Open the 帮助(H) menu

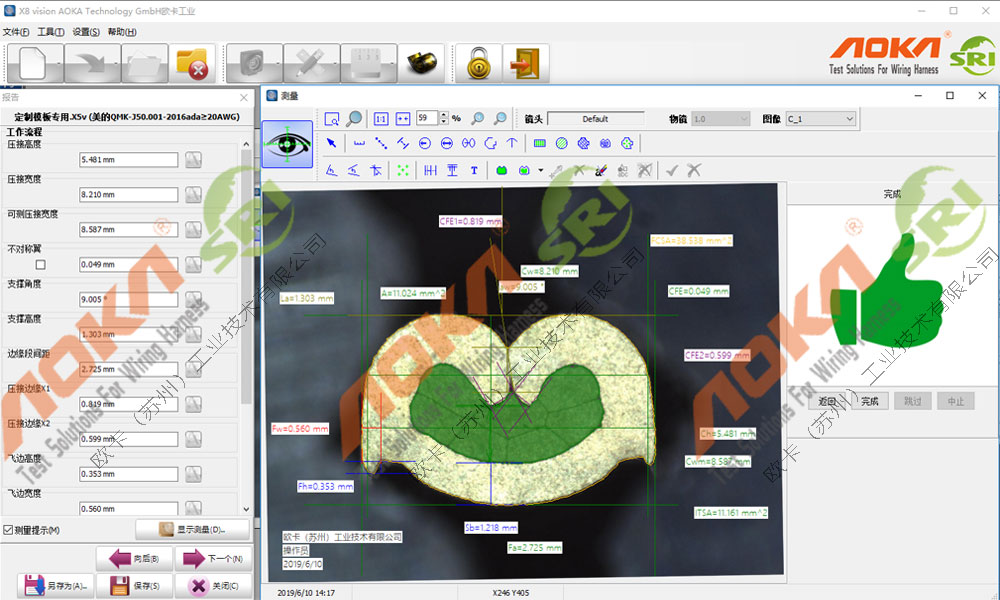122,32
